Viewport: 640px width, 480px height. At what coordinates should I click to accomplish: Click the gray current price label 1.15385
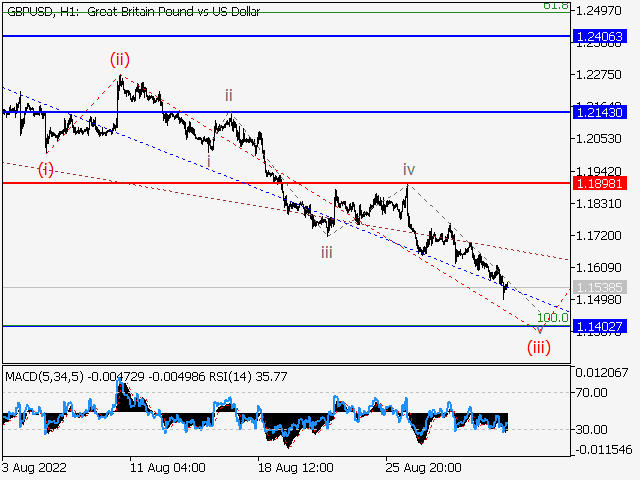(x=600, y=287)
